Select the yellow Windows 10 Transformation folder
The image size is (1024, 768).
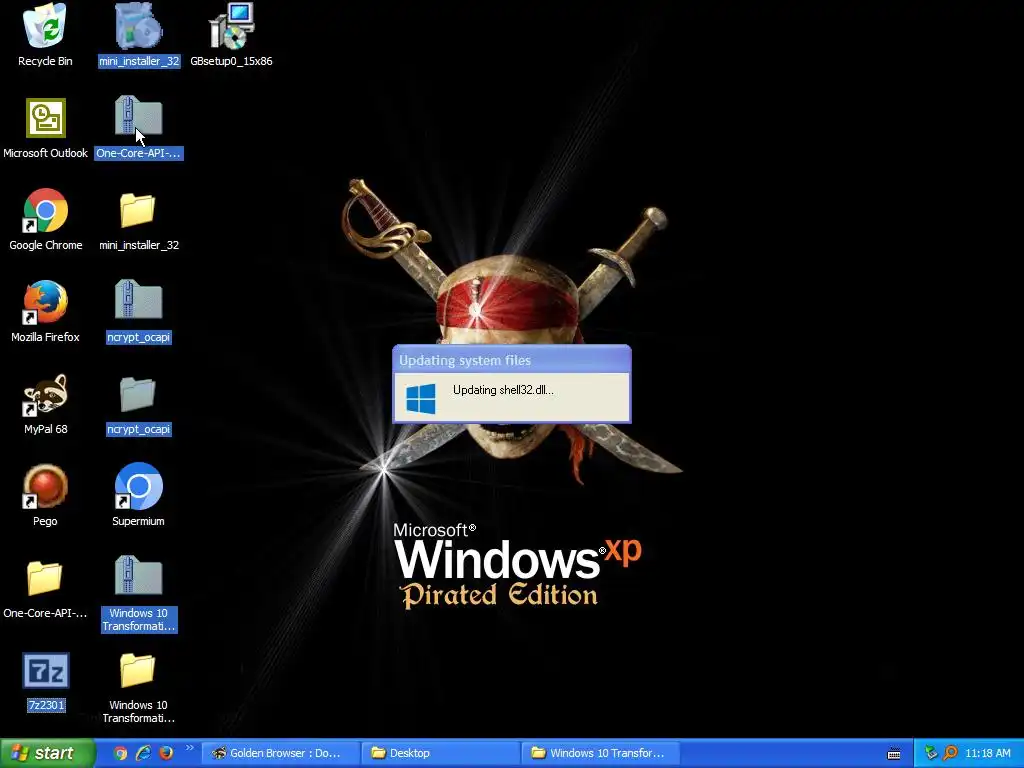(x=138, y=688)
